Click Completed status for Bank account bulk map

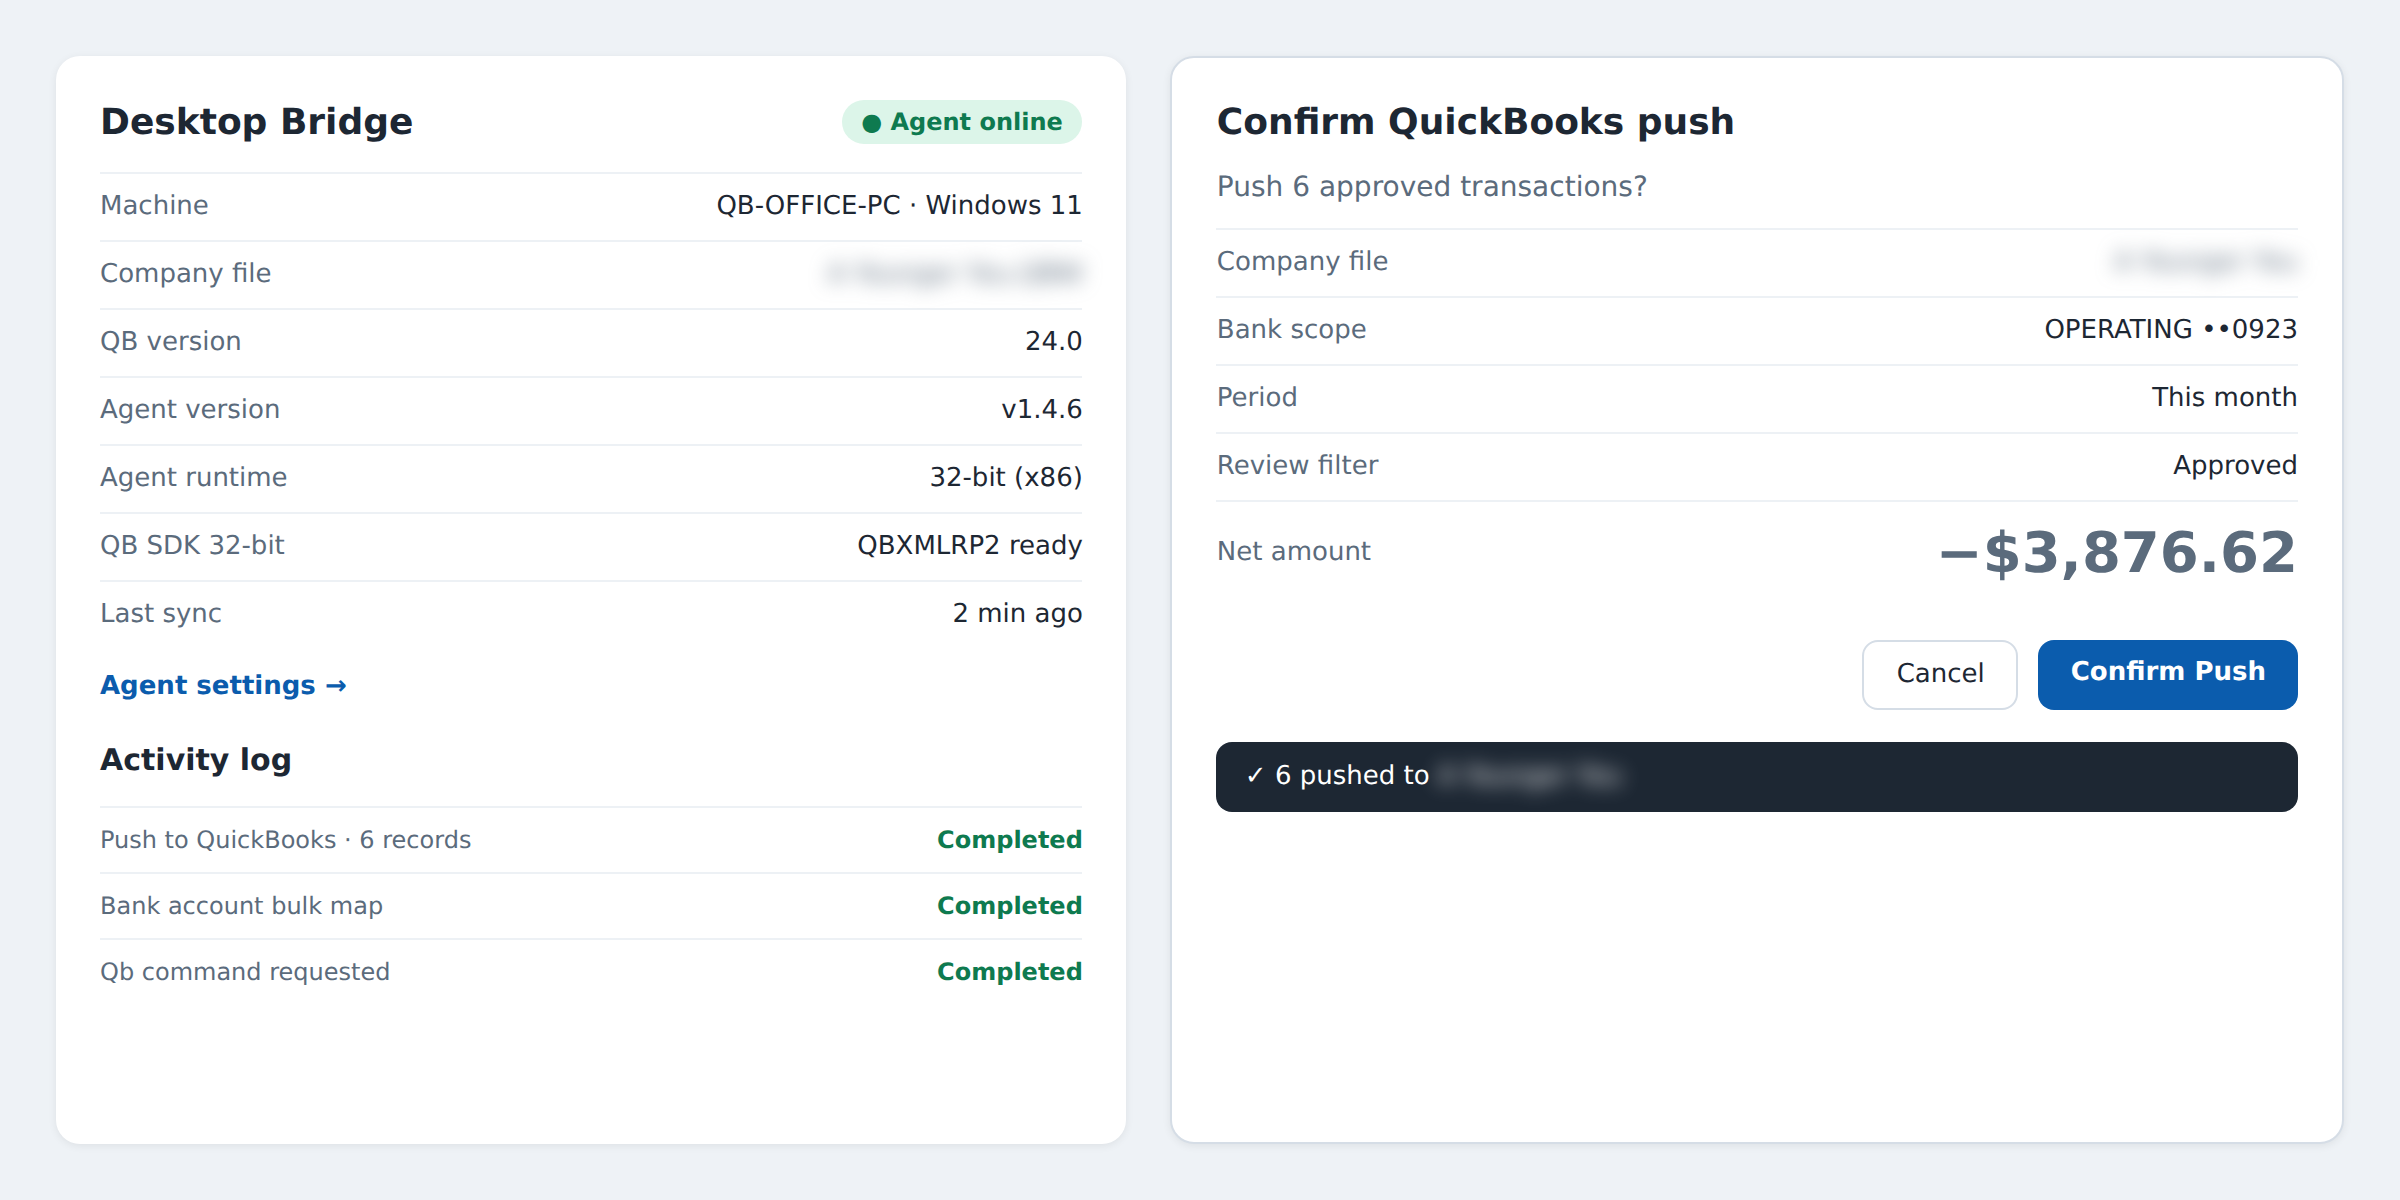[x=1009, y=906]
